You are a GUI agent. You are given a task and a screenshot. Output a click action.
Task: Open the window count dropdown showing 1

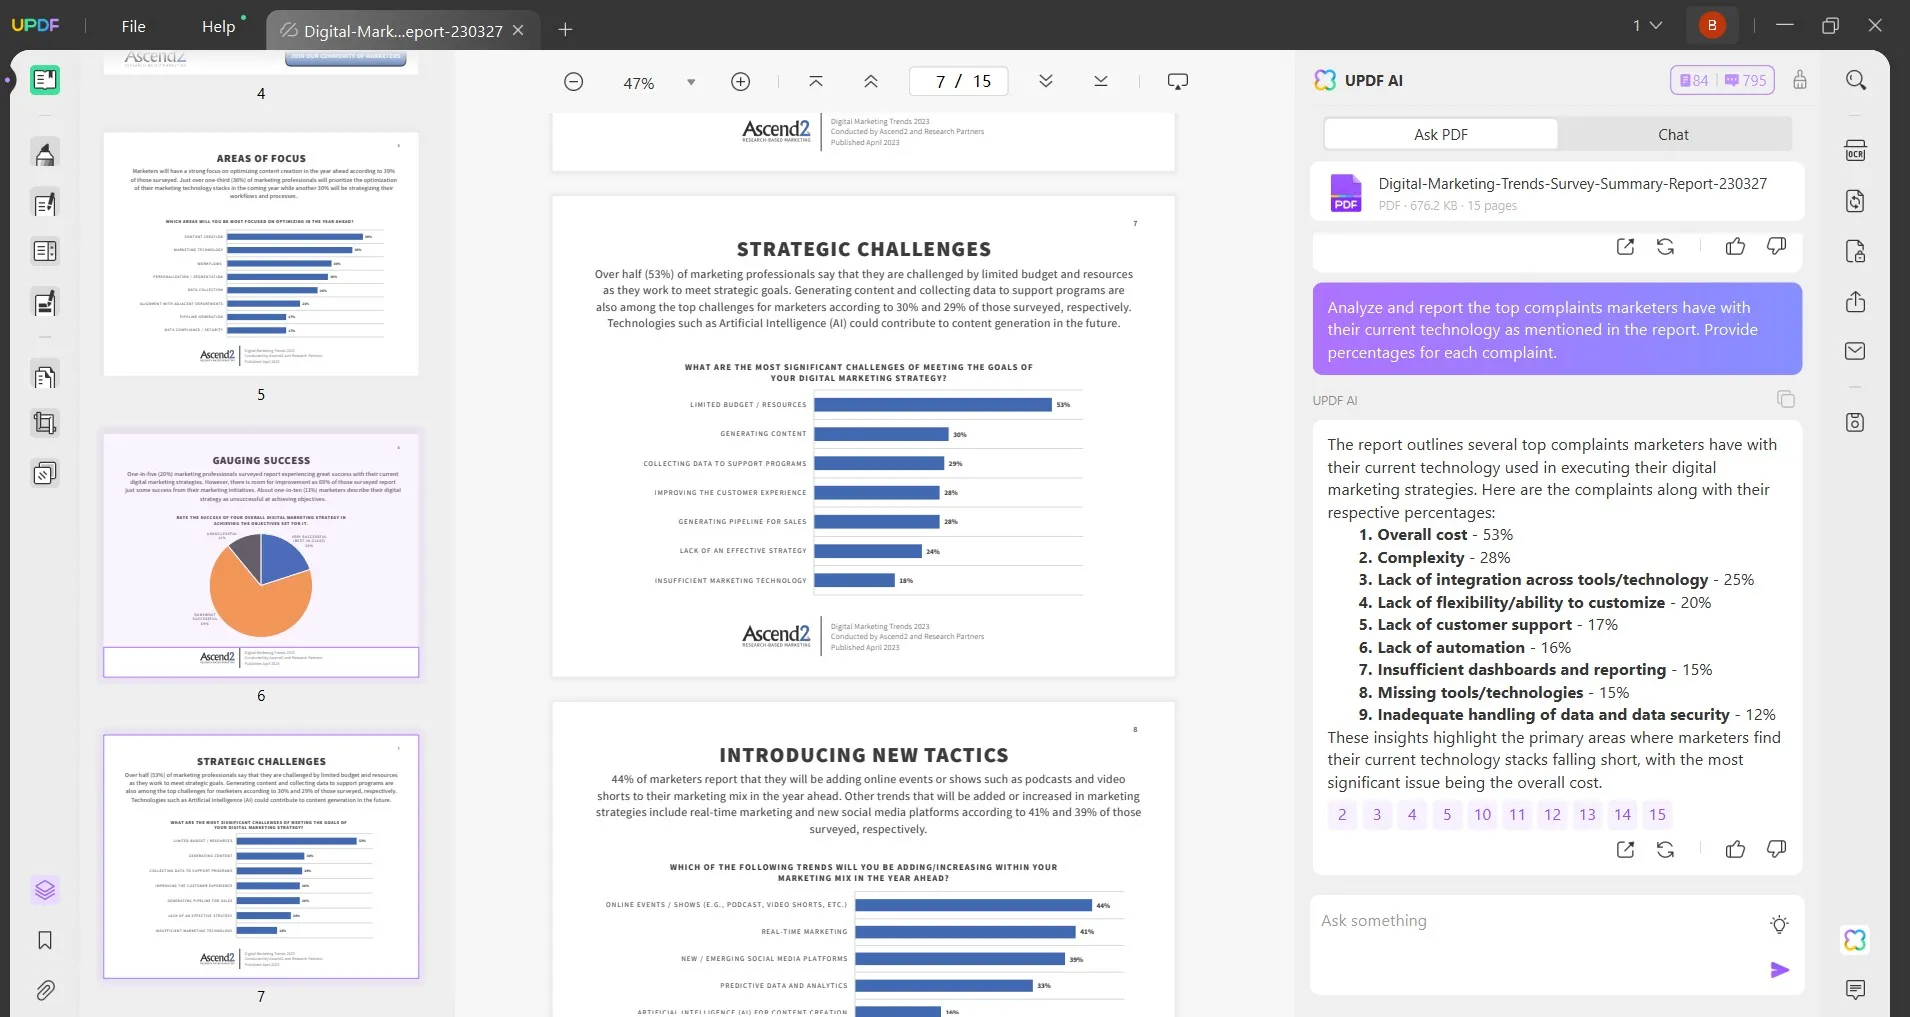pos(1647,26)
